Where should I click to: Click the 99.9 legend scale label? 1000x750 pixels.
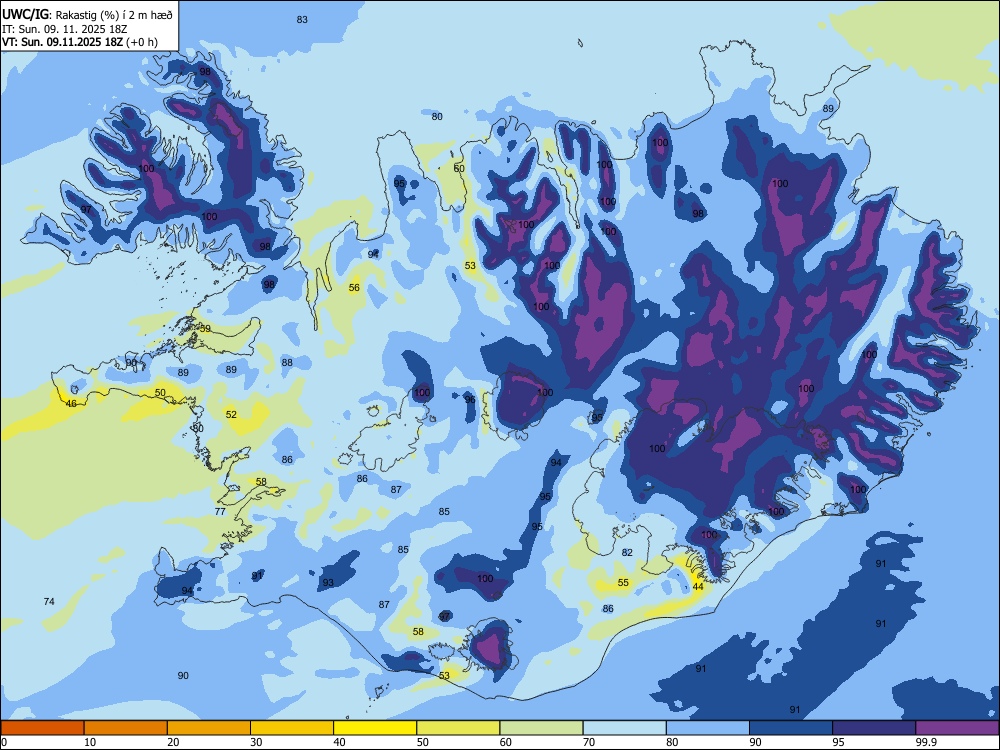coord(926,742)
